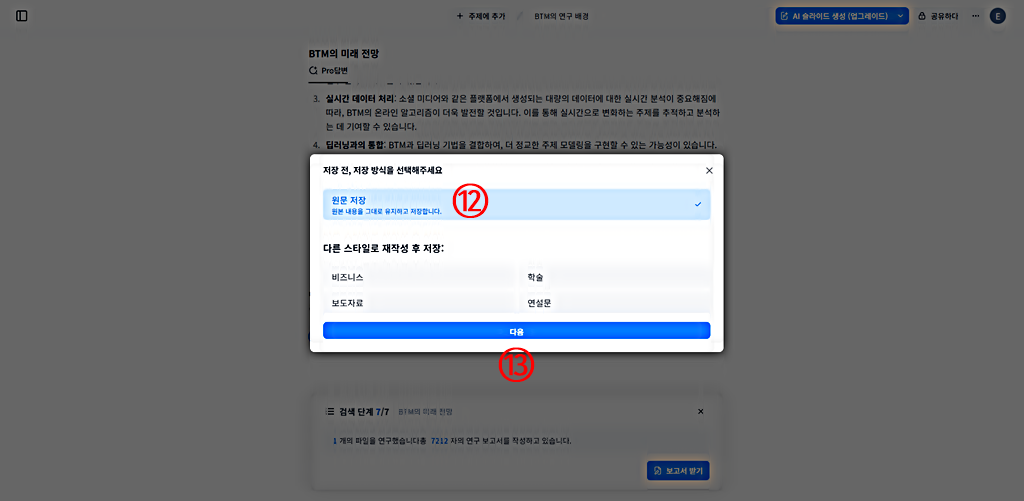
Task: Expand the AI slide generation dropdown arrow
Action: click(x=901, y=16)
